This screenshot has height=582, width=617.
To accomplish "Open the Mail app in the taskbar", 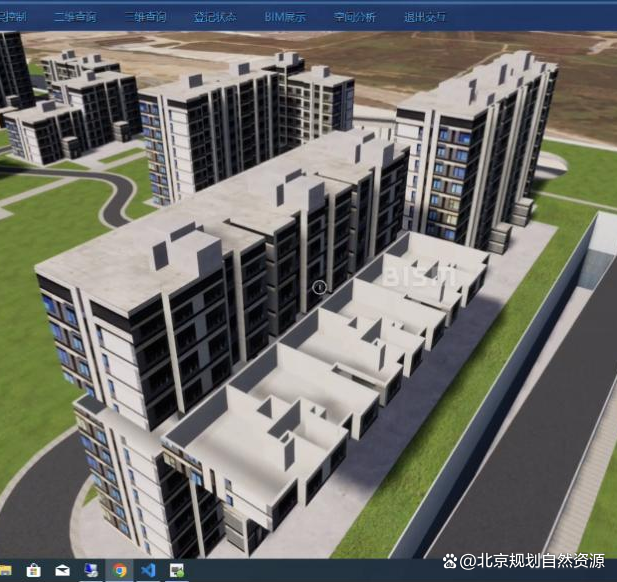I will click(x=63, y=571).
